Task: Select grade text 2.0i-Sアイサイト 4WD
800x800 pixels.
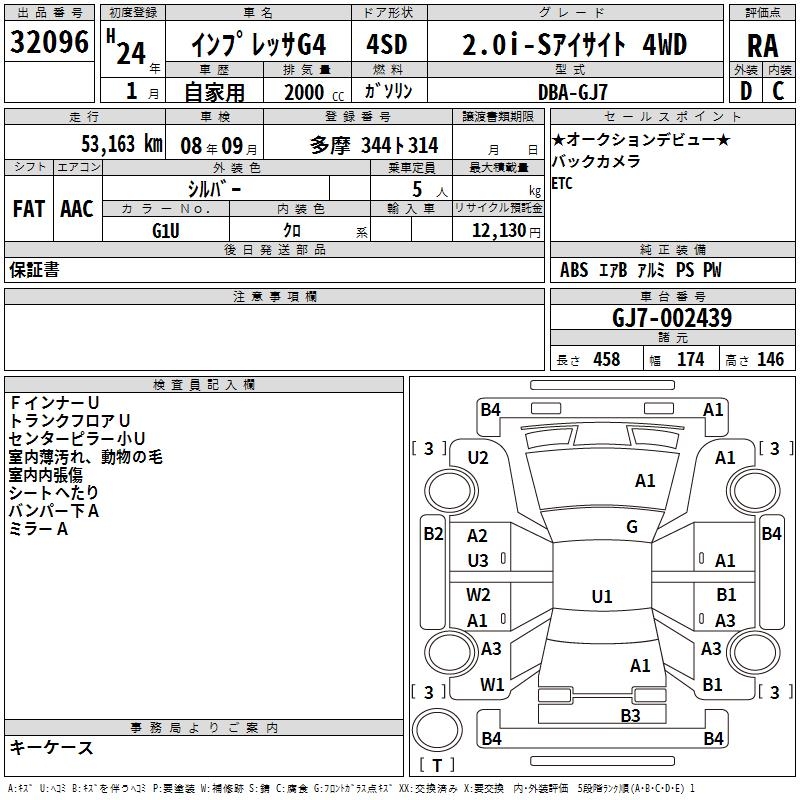Action: (x=574, y=44)
